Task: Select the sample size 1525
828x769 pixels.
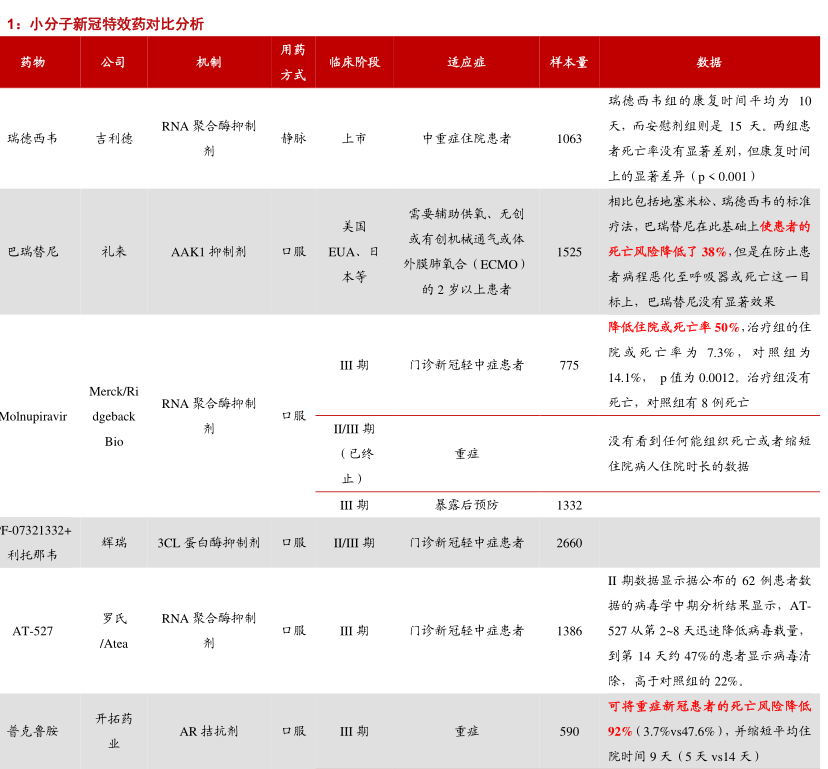Action: pos(569,252)
